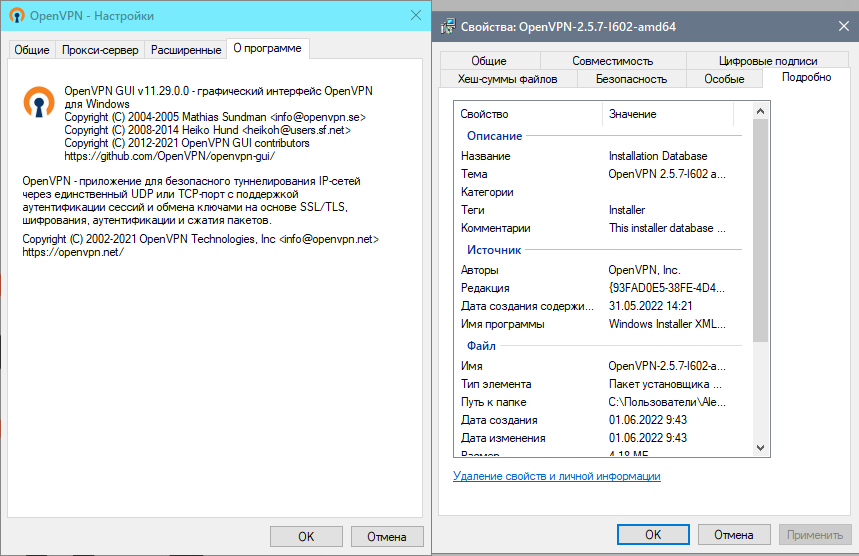Select the Редакция property row
This screenshot has height=556, width=859.
[x=601, y=288]
